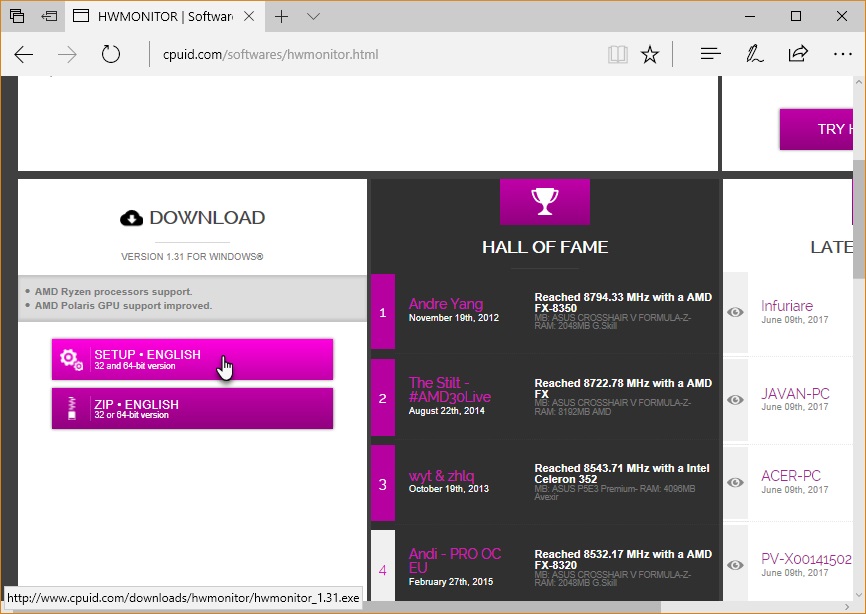Image resolution: width=866 pixels, height=614 pixels.
Task: Add page to favorites with star icon
Action: pyautogui.click(x=650, y=55)
